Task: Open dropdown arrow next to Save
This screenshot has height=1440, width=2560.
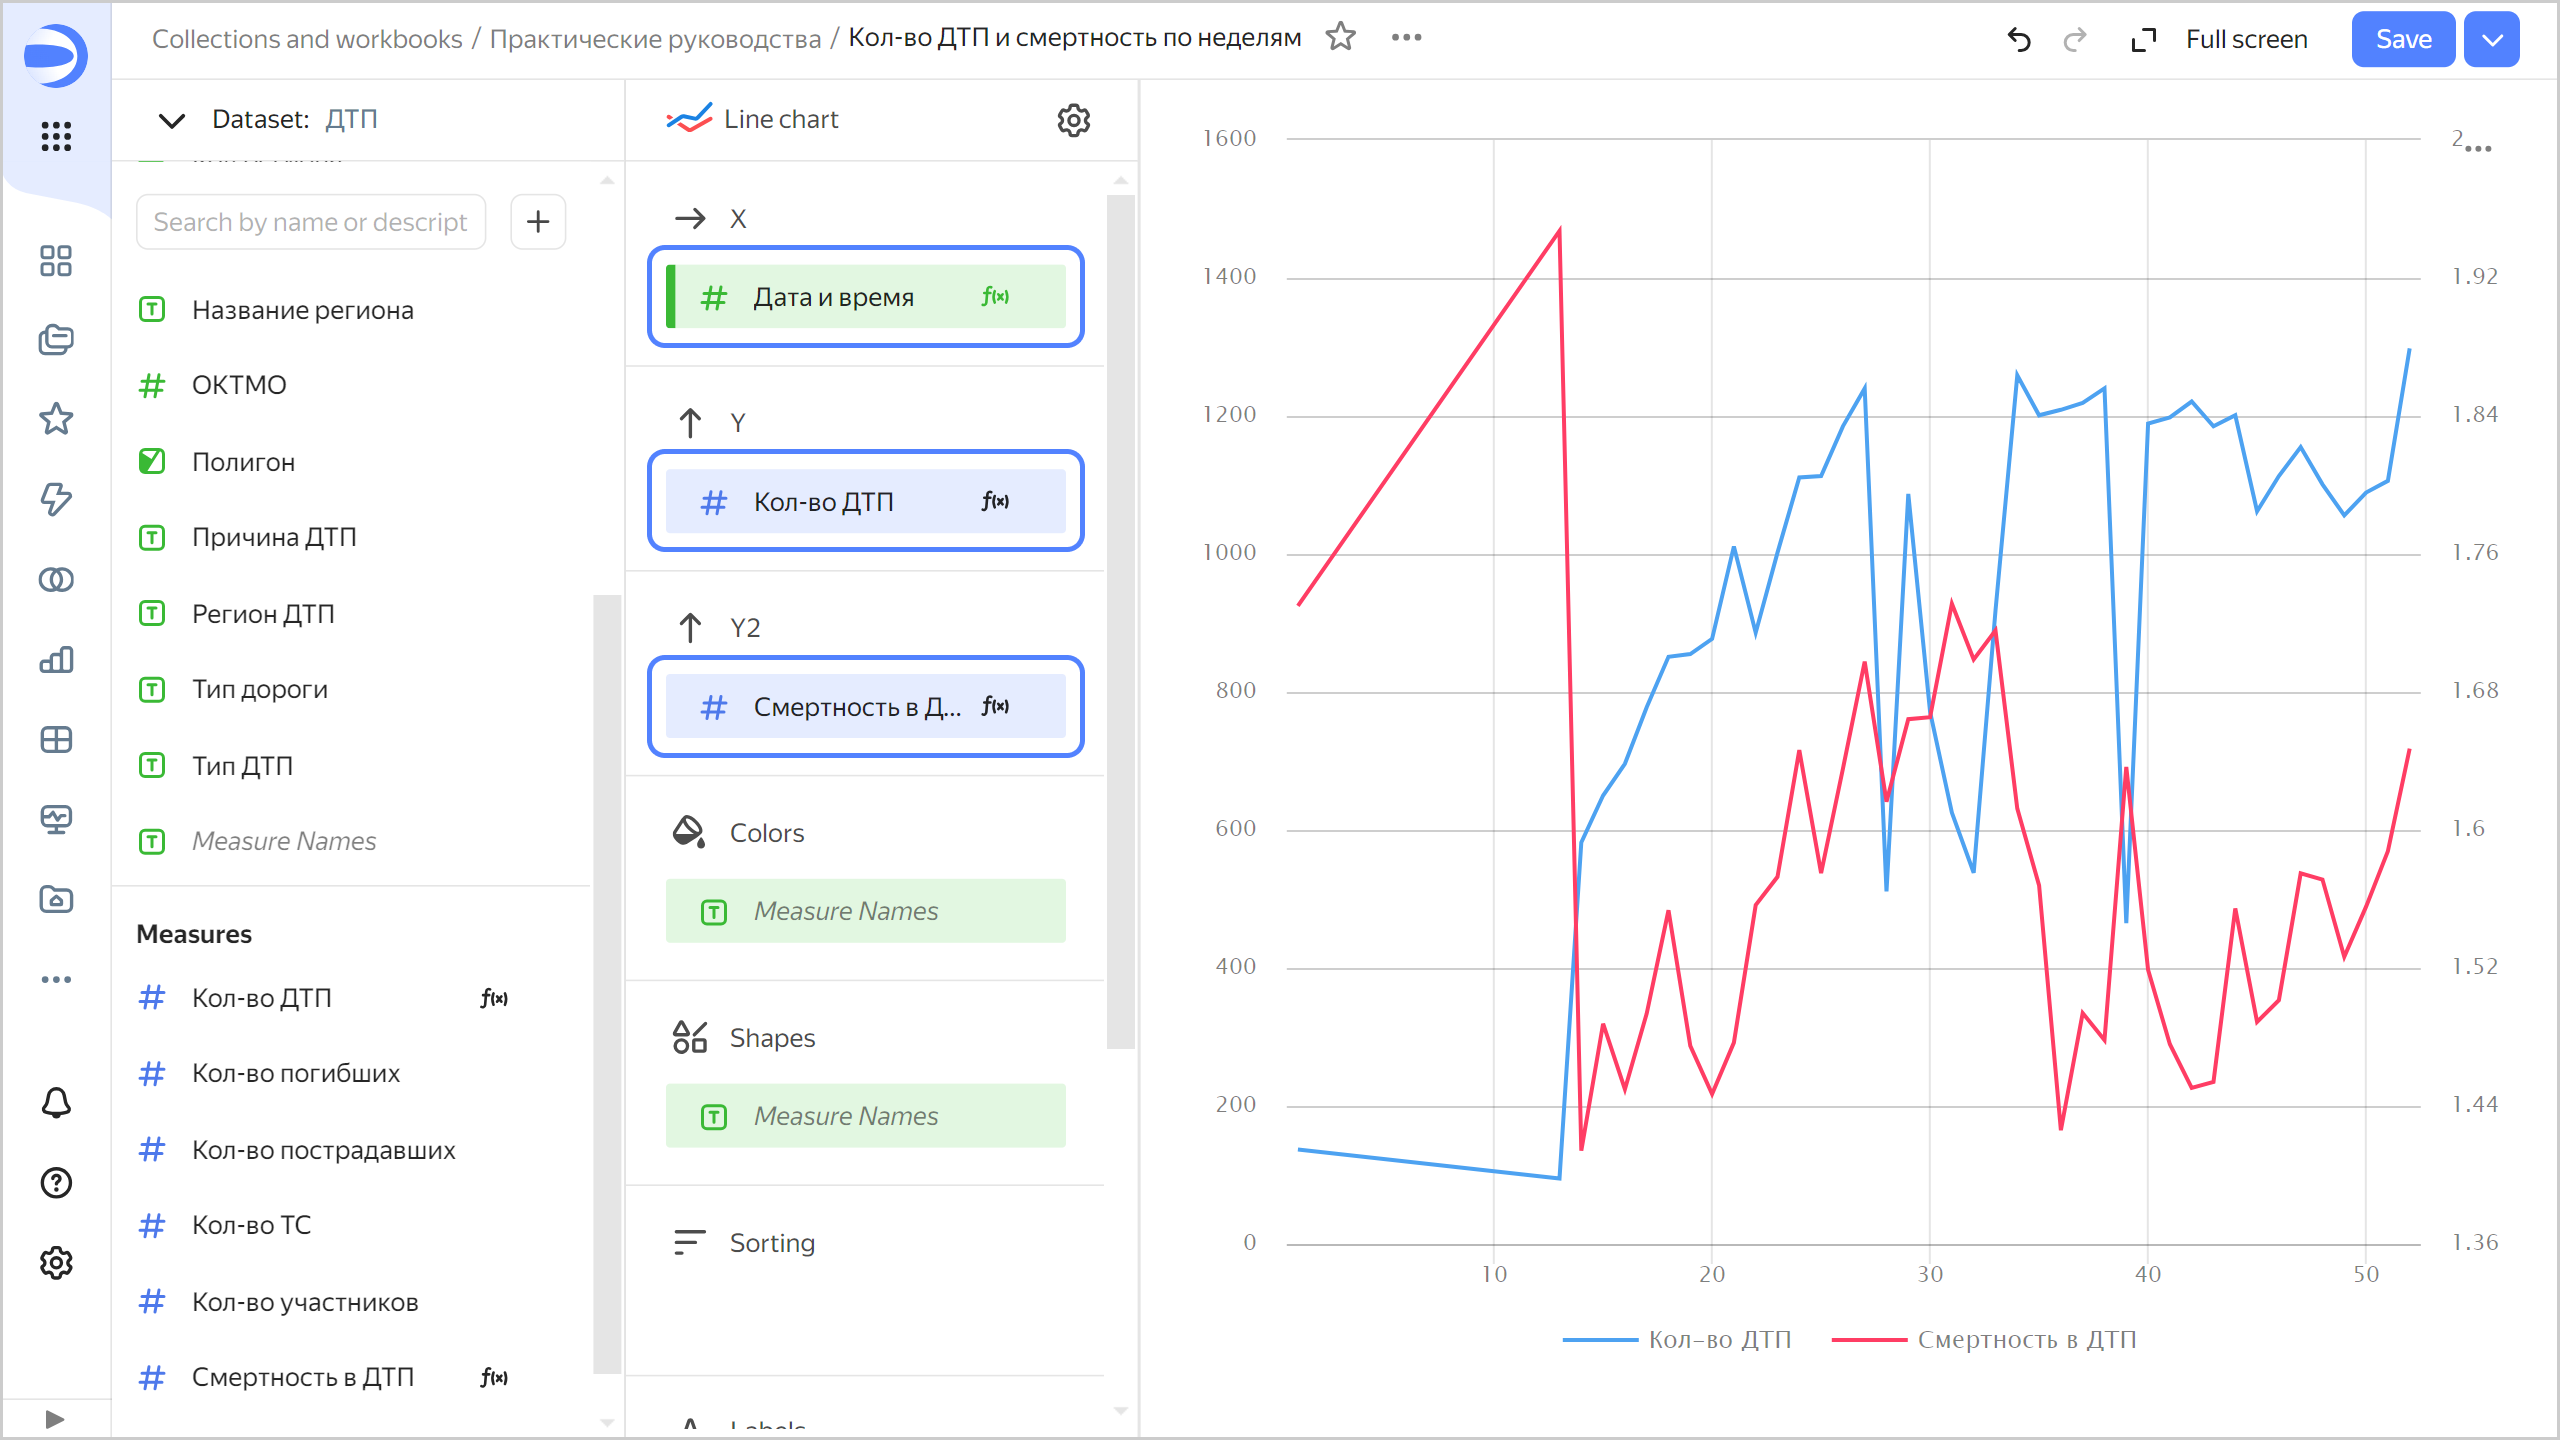Action: (x=2492, y=40)
